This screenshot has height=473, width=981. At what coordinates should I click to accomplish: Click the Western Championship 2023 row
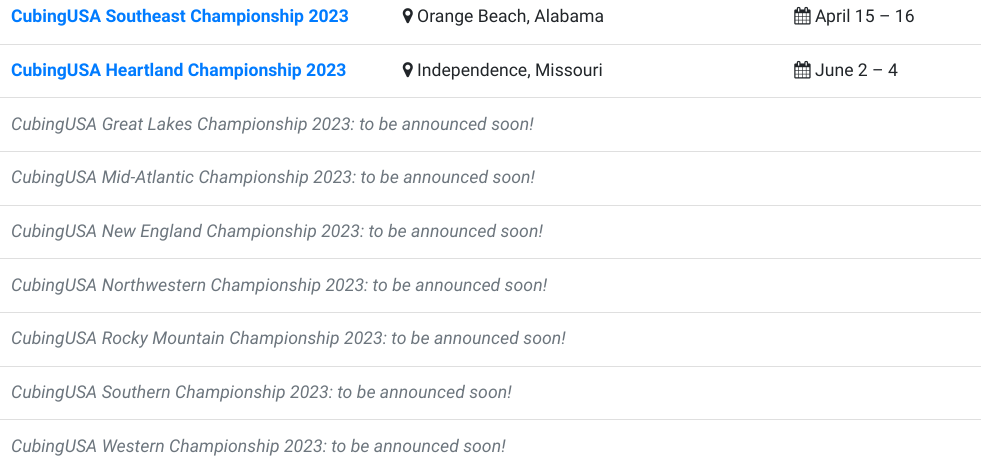point(490,447)
